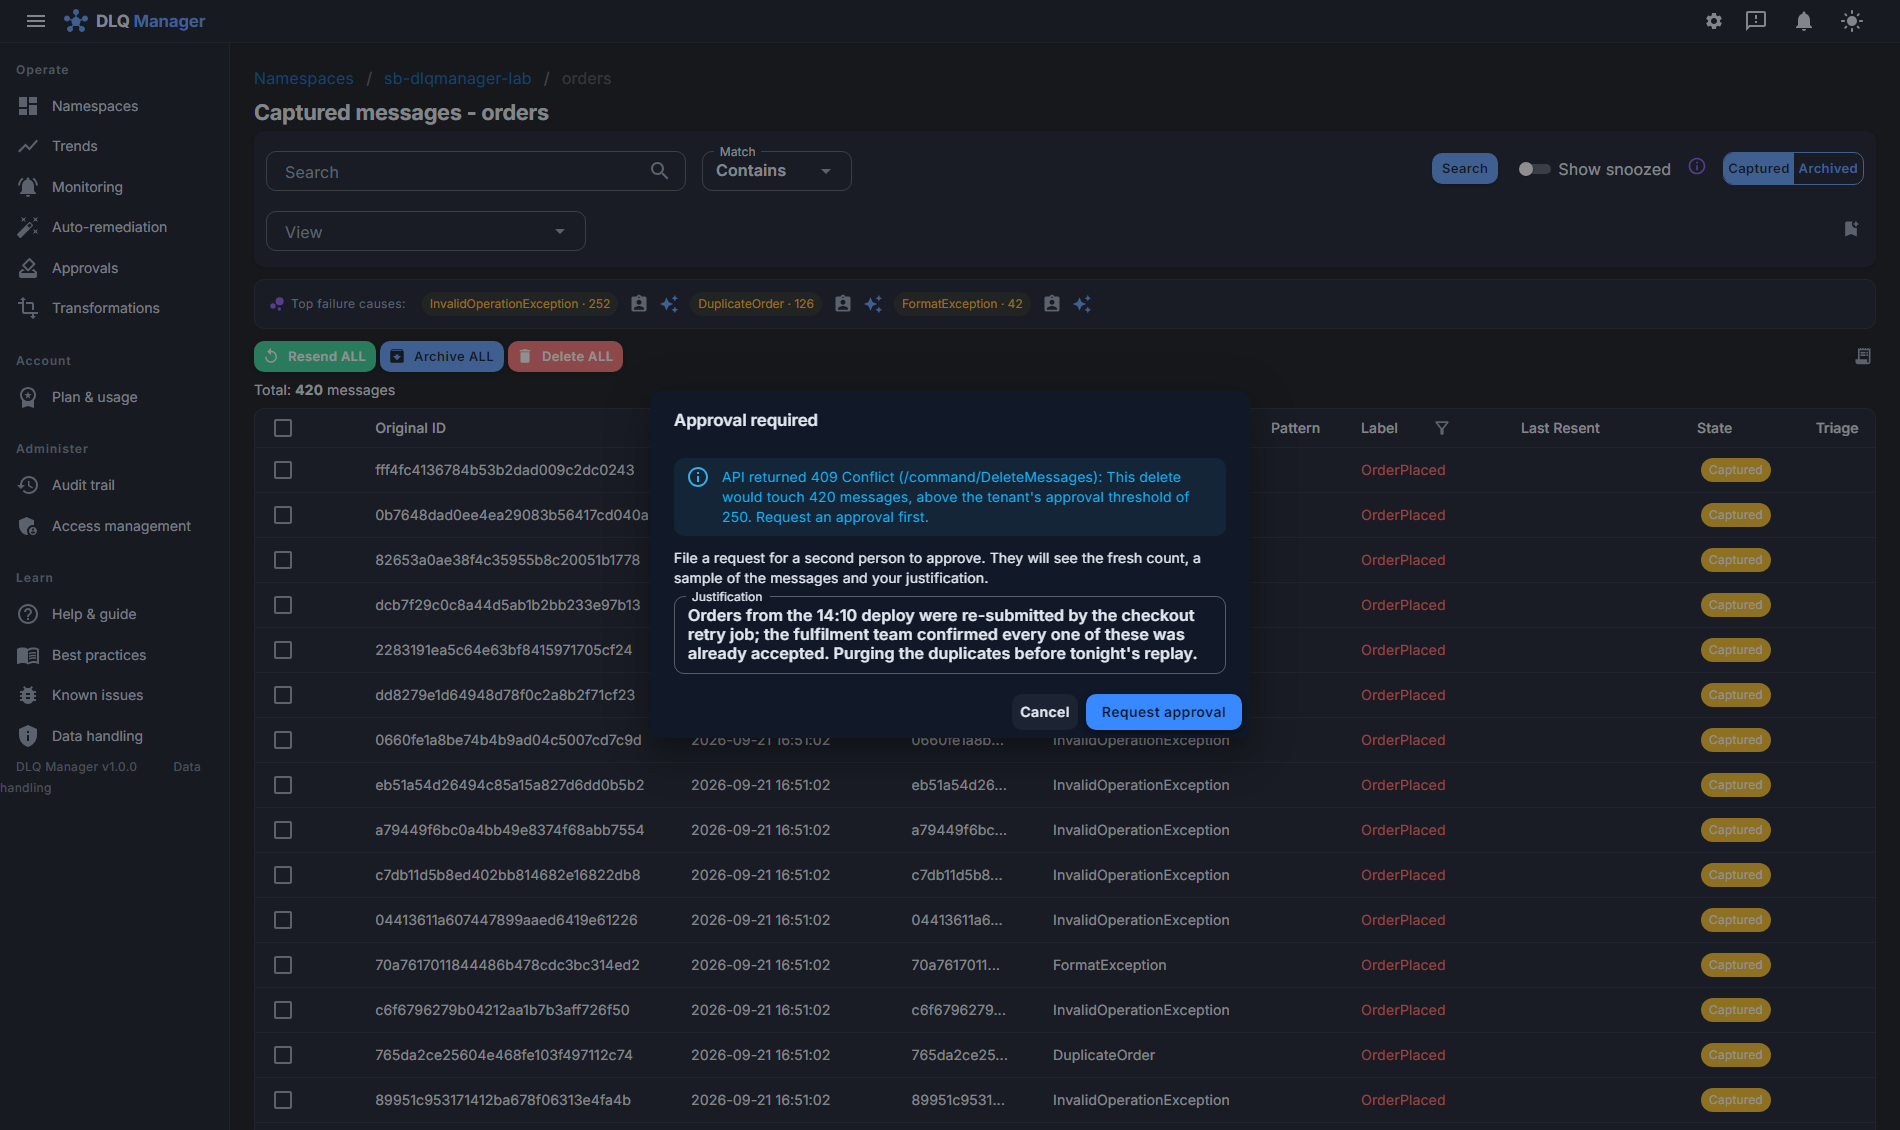1900x1130 pixels.
Task: Toggle the Show snoozed switch
Action: 1534,169
